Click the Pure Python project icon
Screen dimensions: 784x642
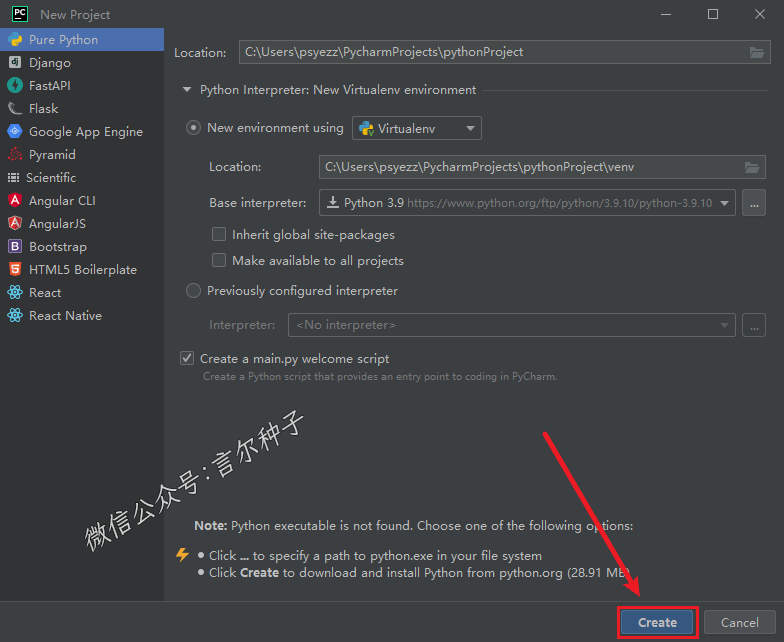[x=15, y=40]
